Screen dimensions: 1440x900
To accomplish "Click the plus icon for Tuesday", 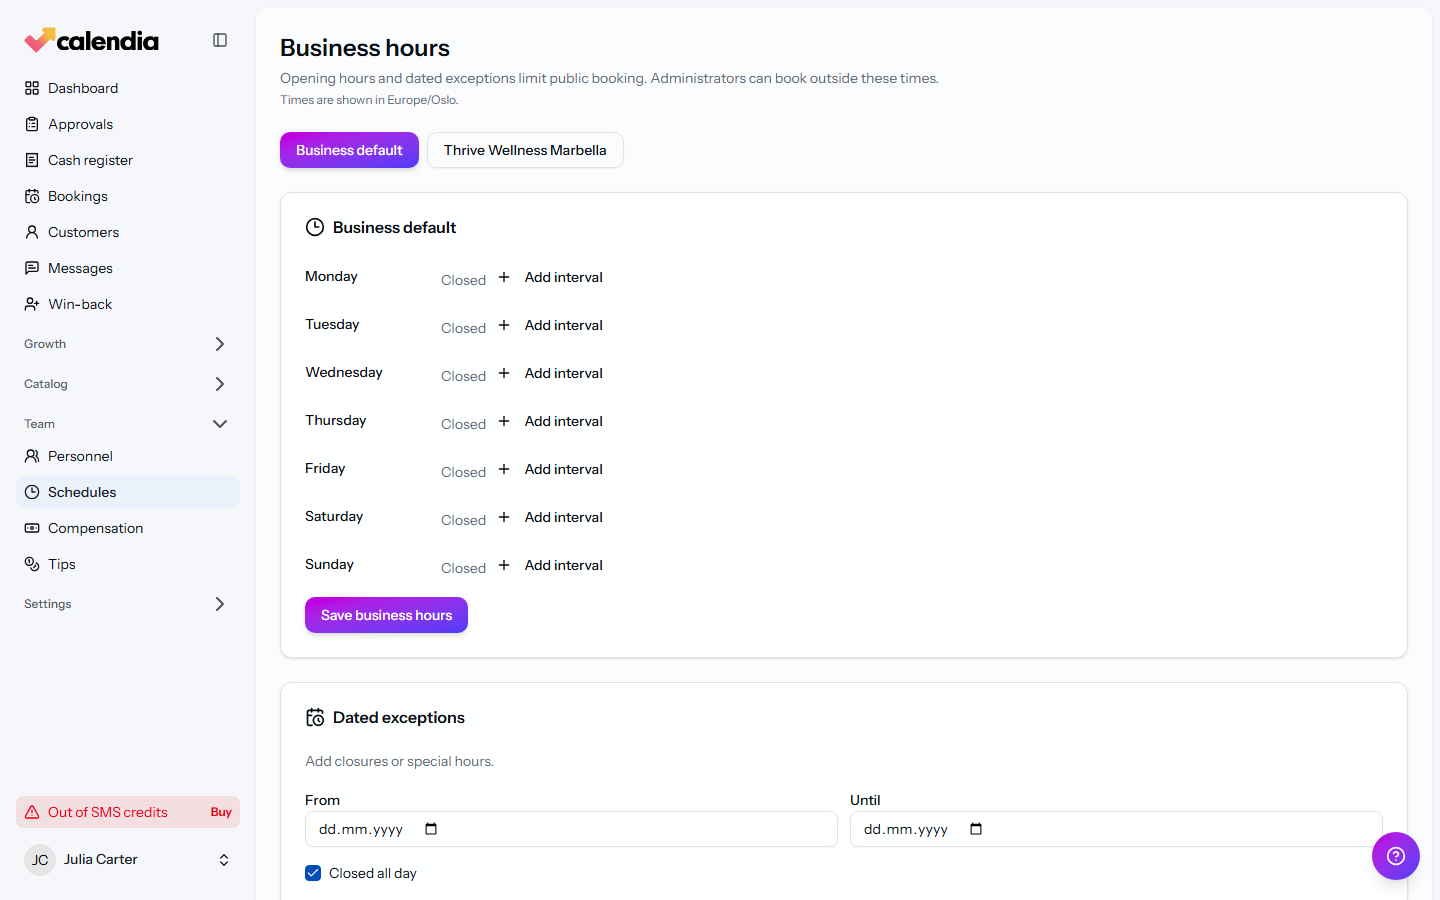I will pos(504,325).
